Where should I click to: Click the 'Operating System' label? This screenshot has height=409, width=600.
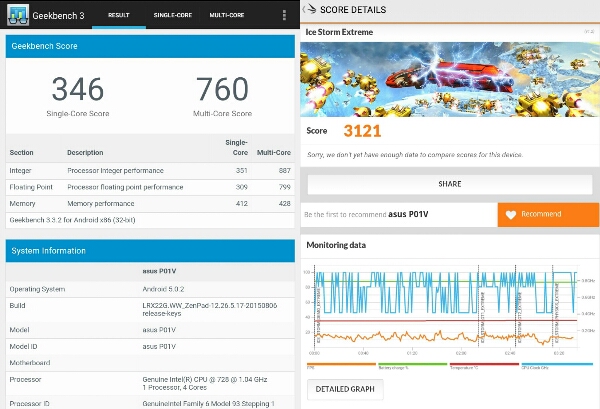click(x=37, y=289)
